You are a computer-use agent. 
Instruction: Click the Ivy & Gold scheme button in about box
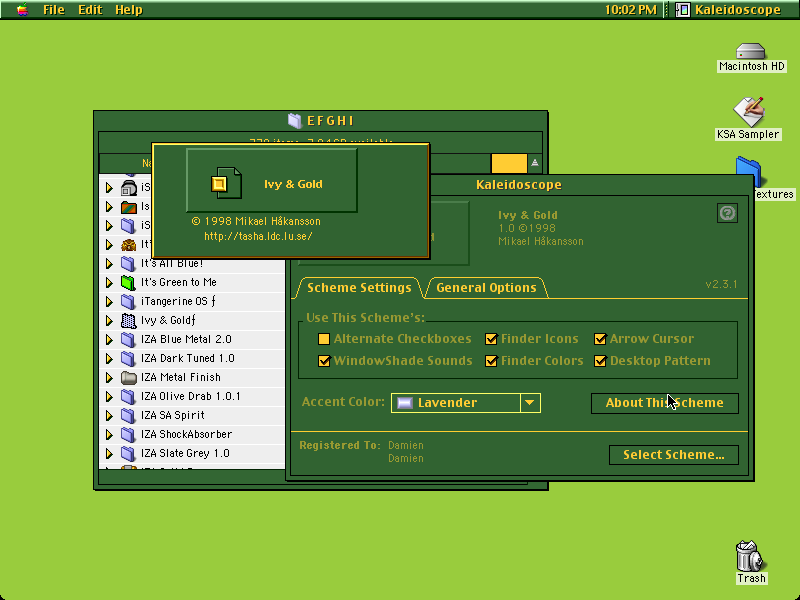[272, 180]
